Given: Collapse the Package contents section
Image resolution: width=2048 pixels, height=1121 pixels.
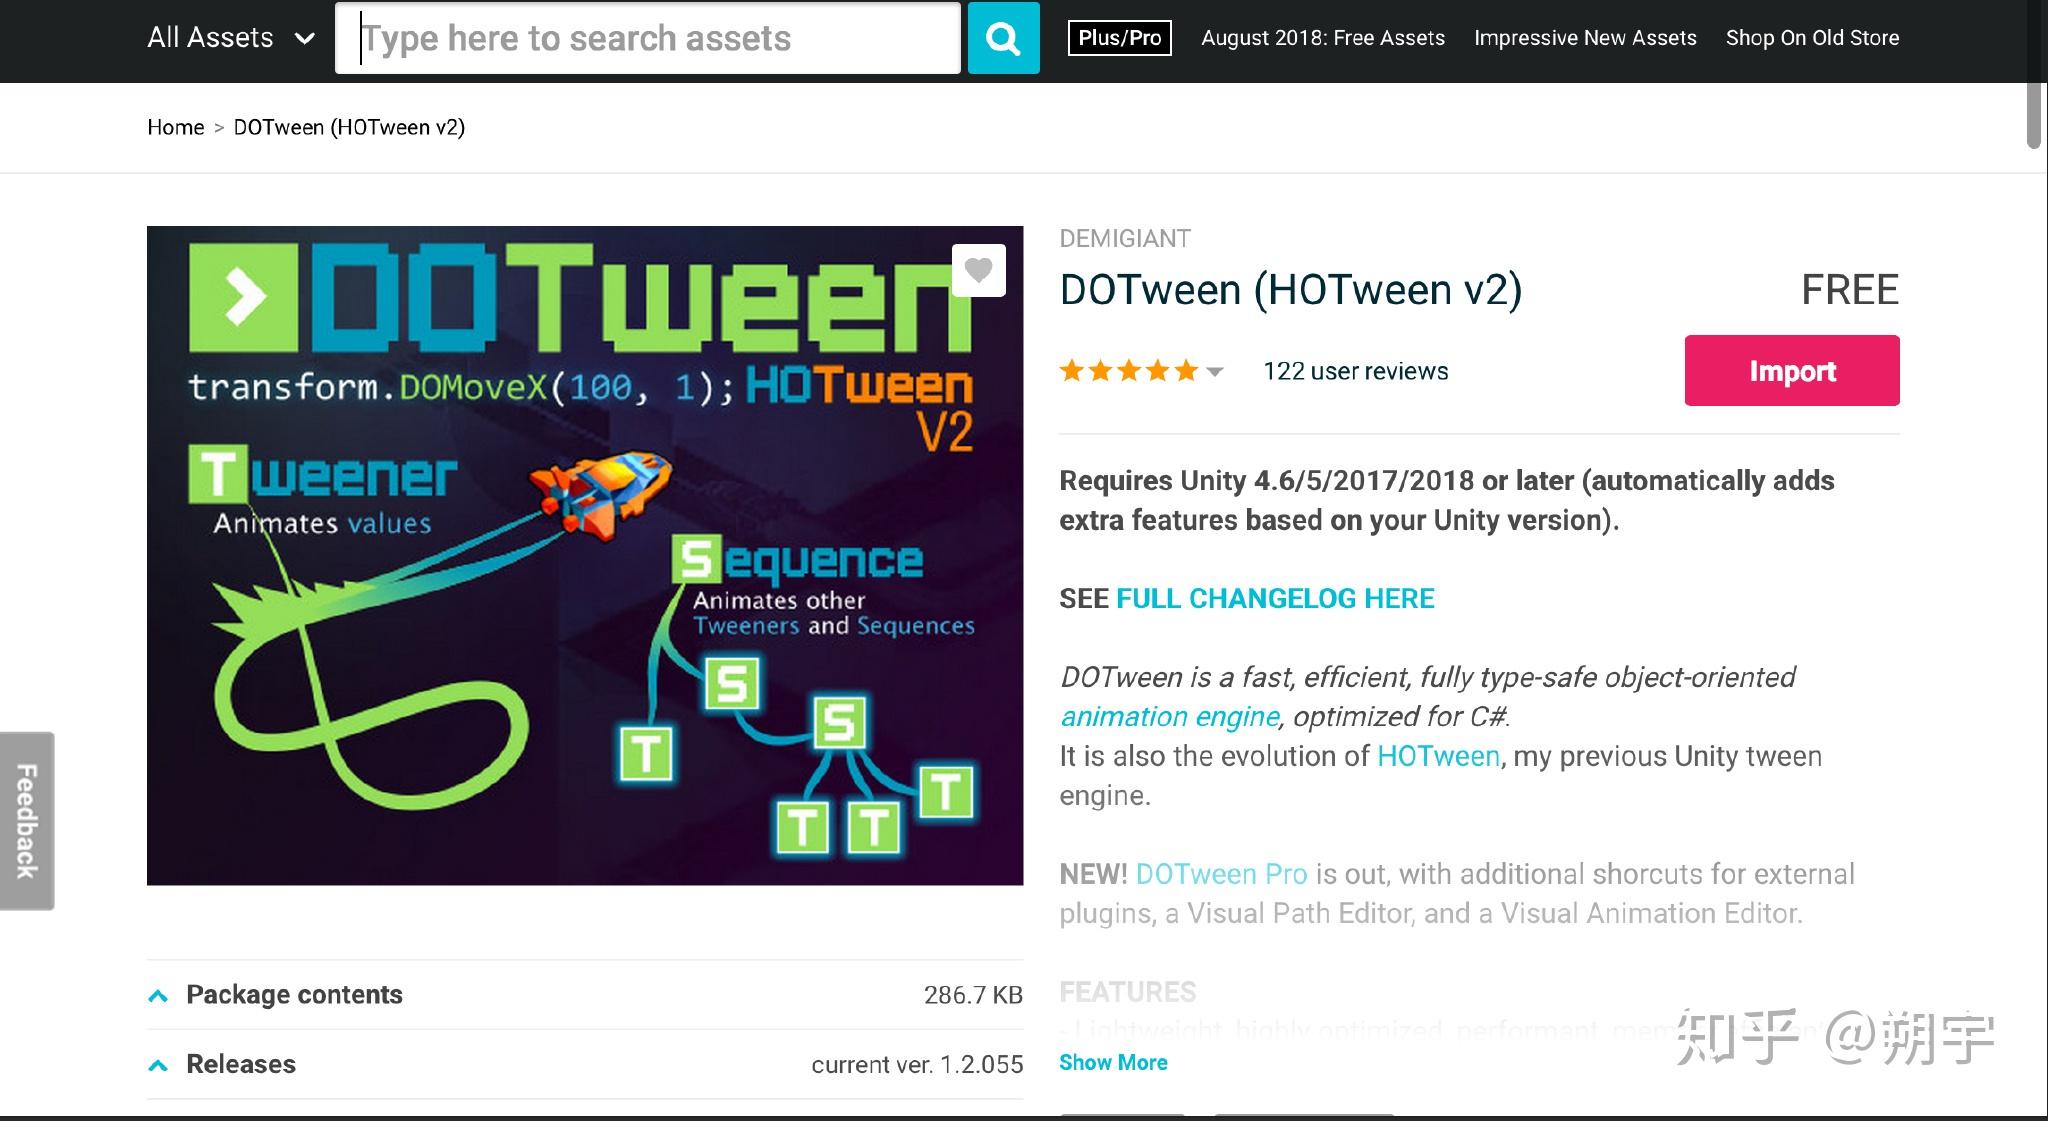Looking at the screenshot, I should pos(158,995).
